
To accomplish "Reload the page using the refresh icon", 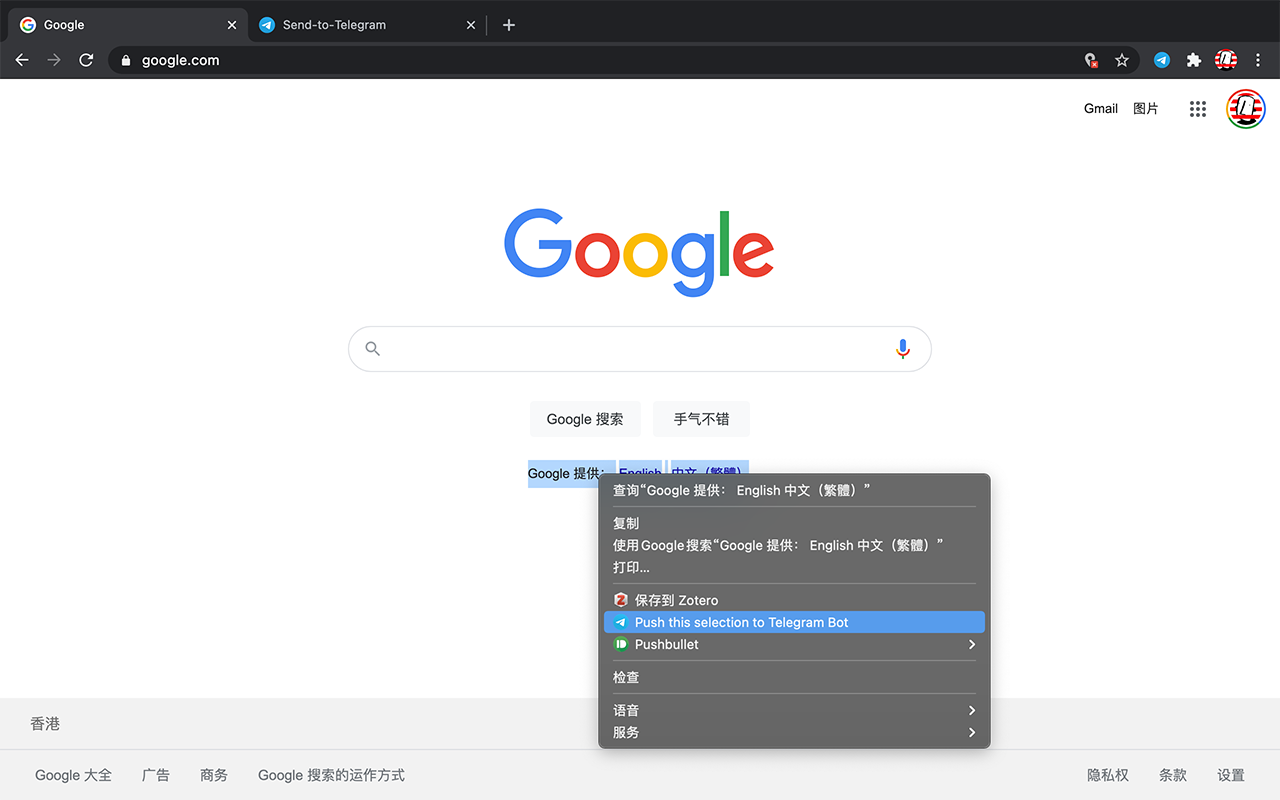I will click(x=86, y=60).
